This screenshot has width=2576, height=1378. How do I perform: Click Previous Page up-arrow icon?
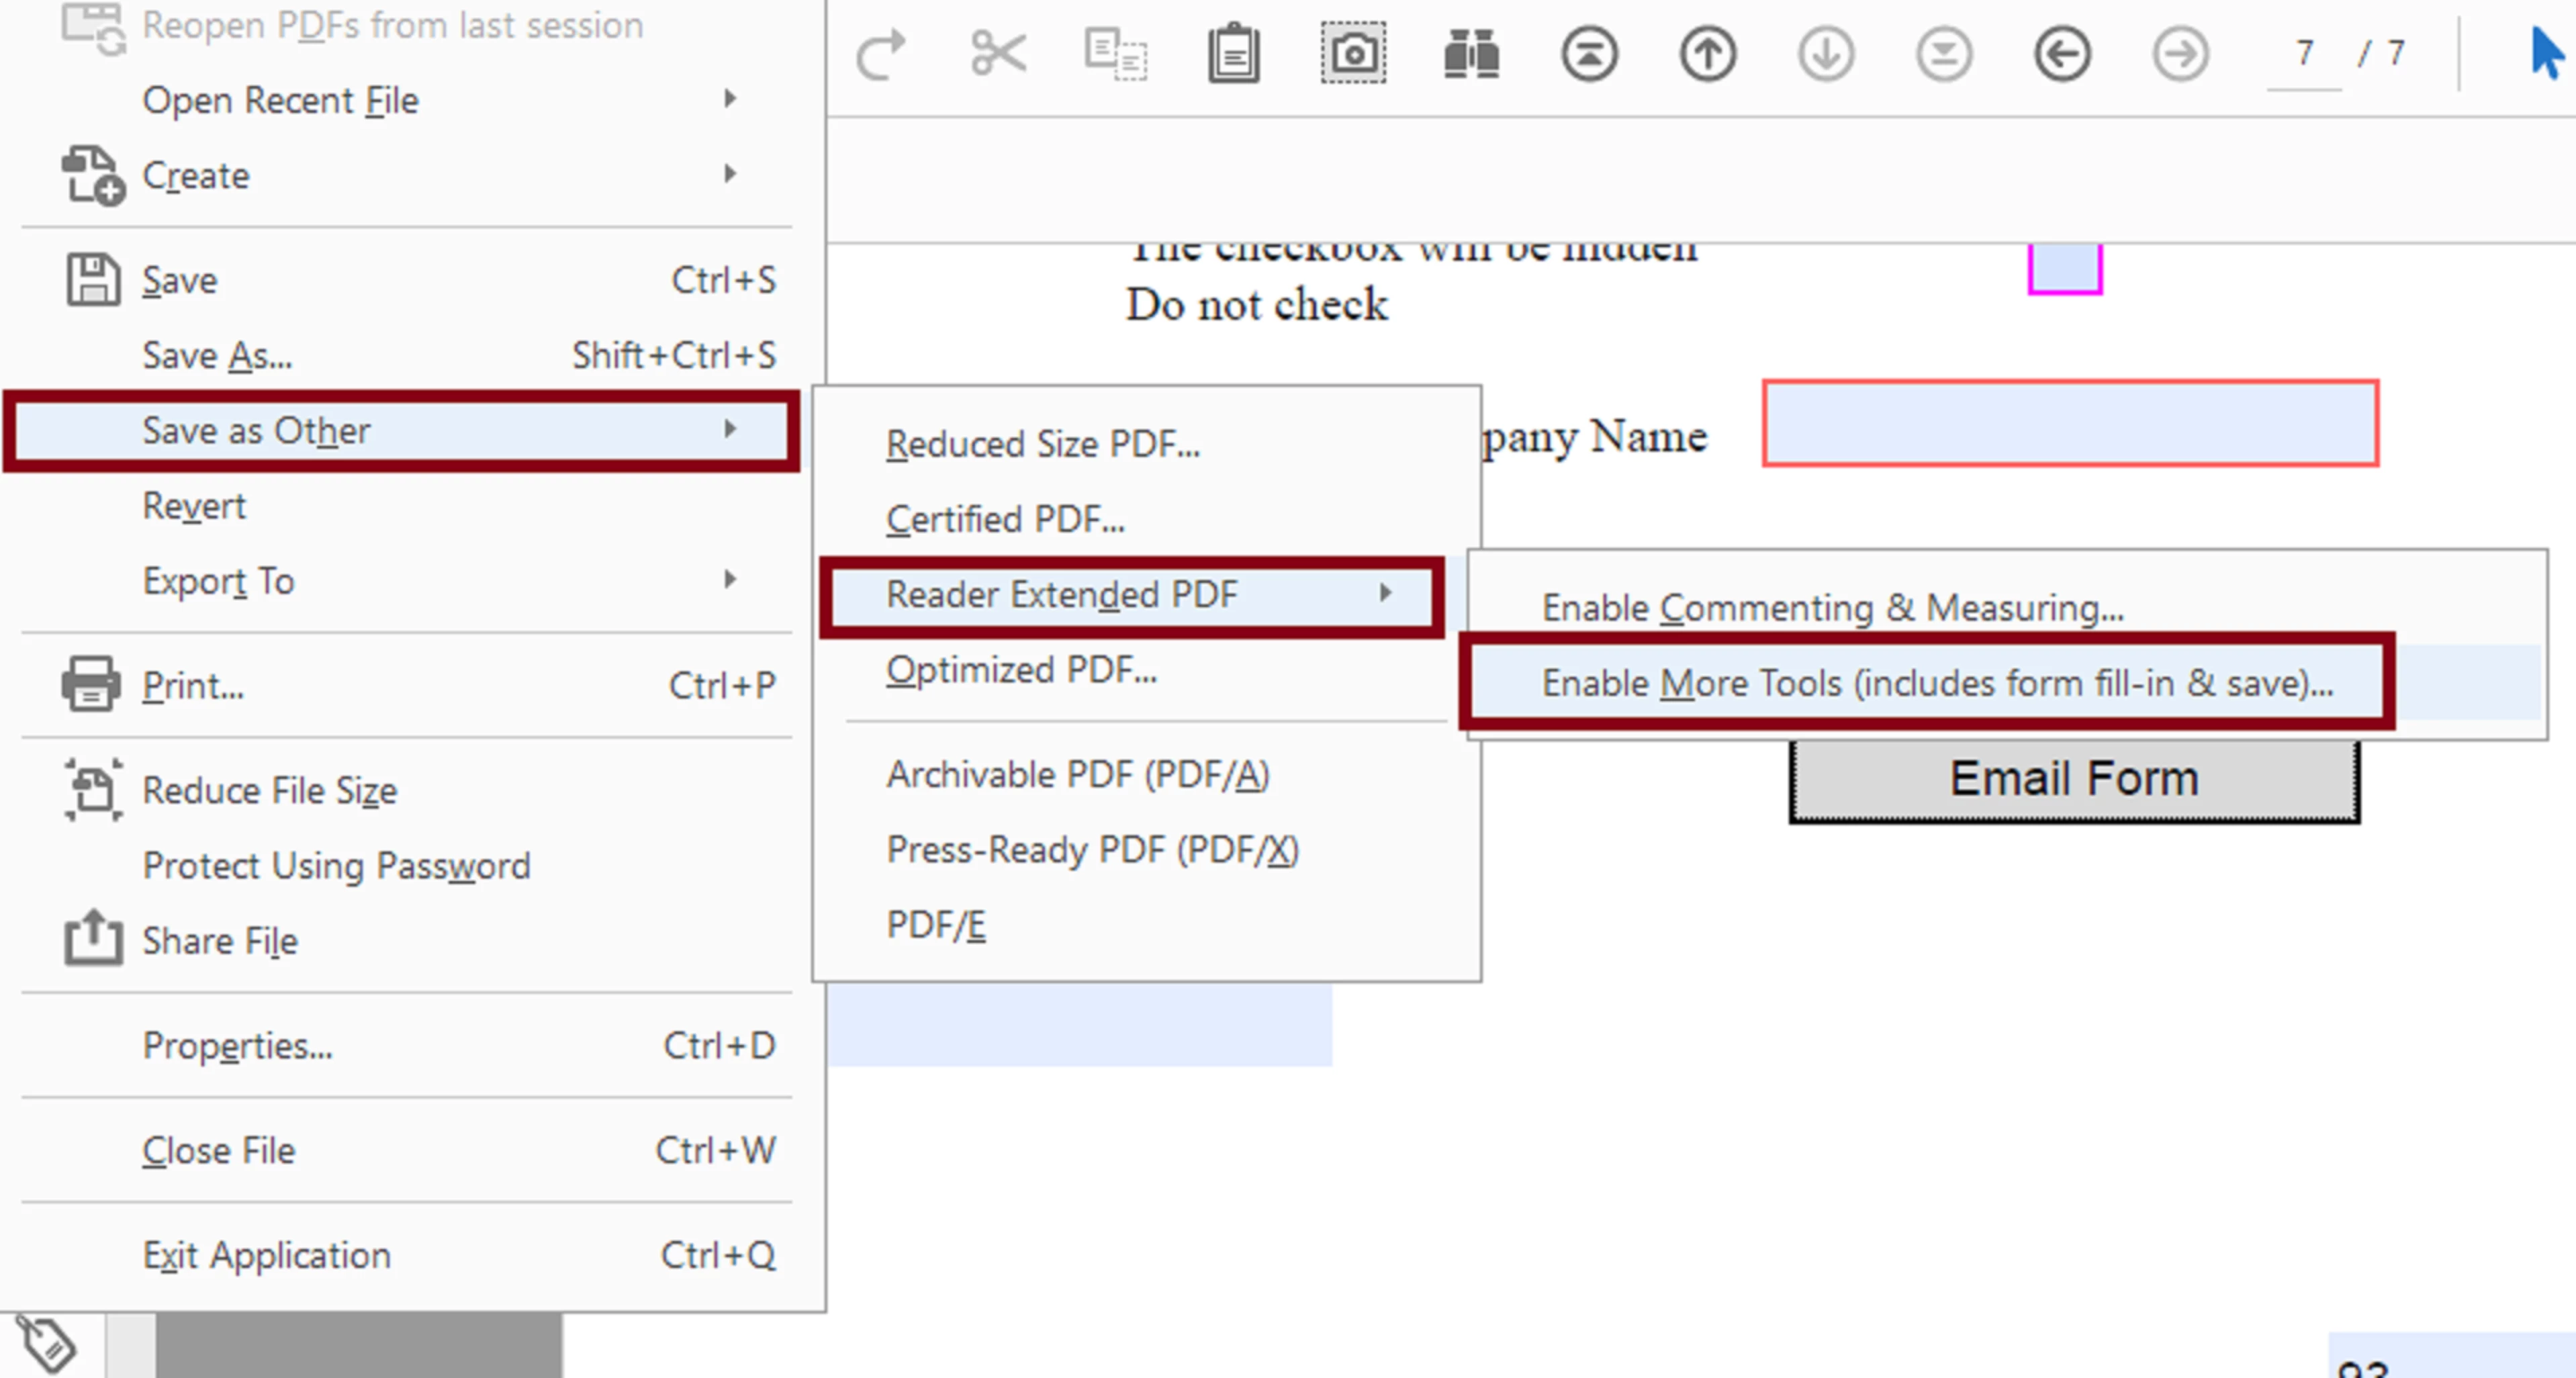[1707, 54]
